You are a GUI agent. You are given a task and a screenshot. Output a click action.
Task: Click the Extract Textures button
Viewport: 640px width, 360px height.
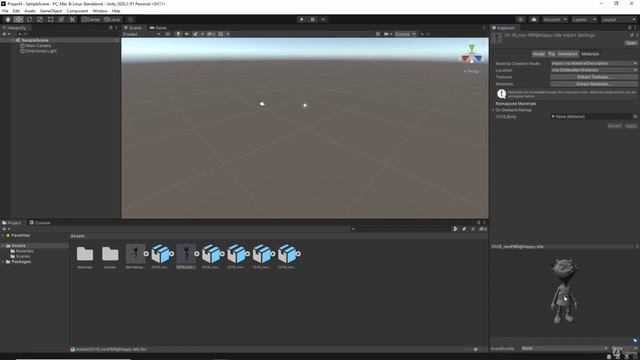[594, 77]
